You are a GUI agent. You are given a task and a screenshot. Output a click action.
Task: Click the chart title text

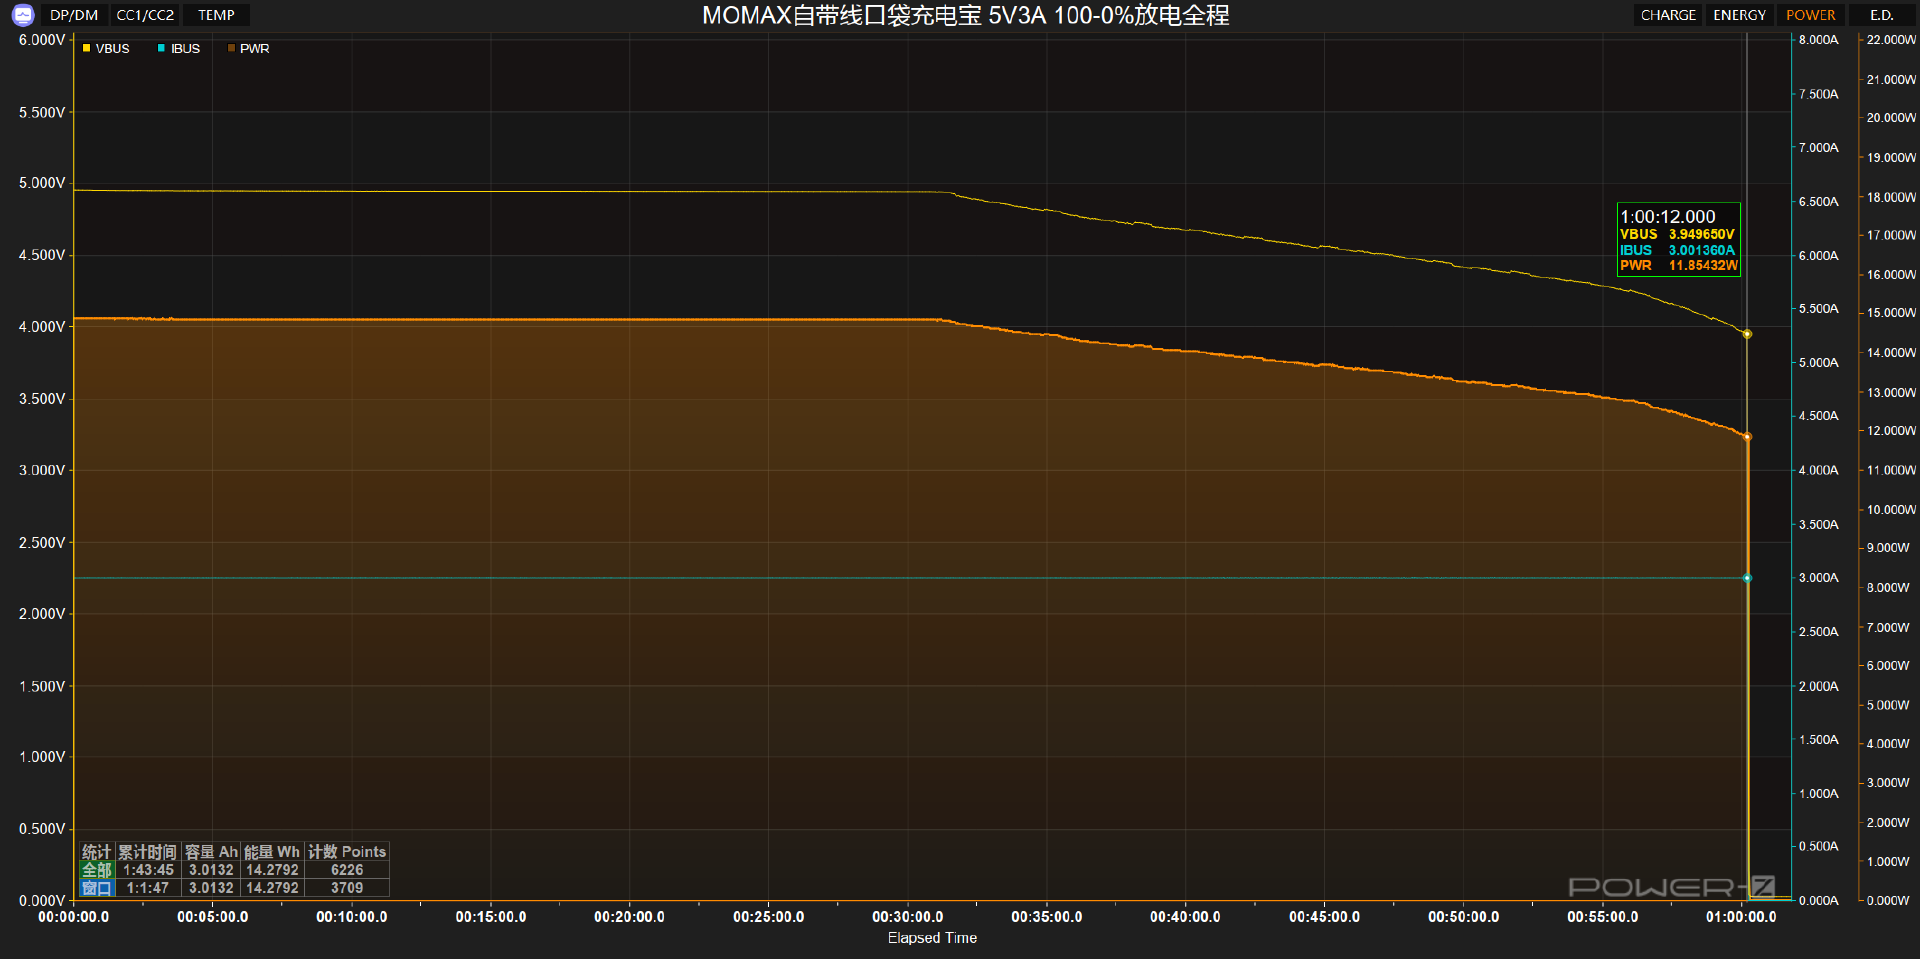tap(965, 15)
